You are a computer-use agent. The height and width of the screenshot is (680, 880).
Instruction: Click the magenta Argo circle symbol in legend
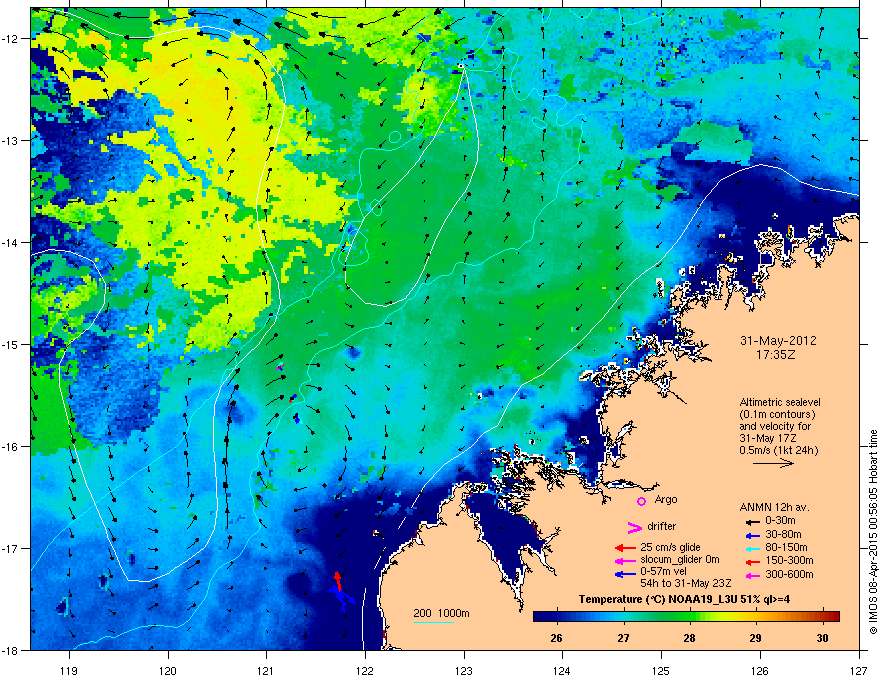[x=641, y=501]
